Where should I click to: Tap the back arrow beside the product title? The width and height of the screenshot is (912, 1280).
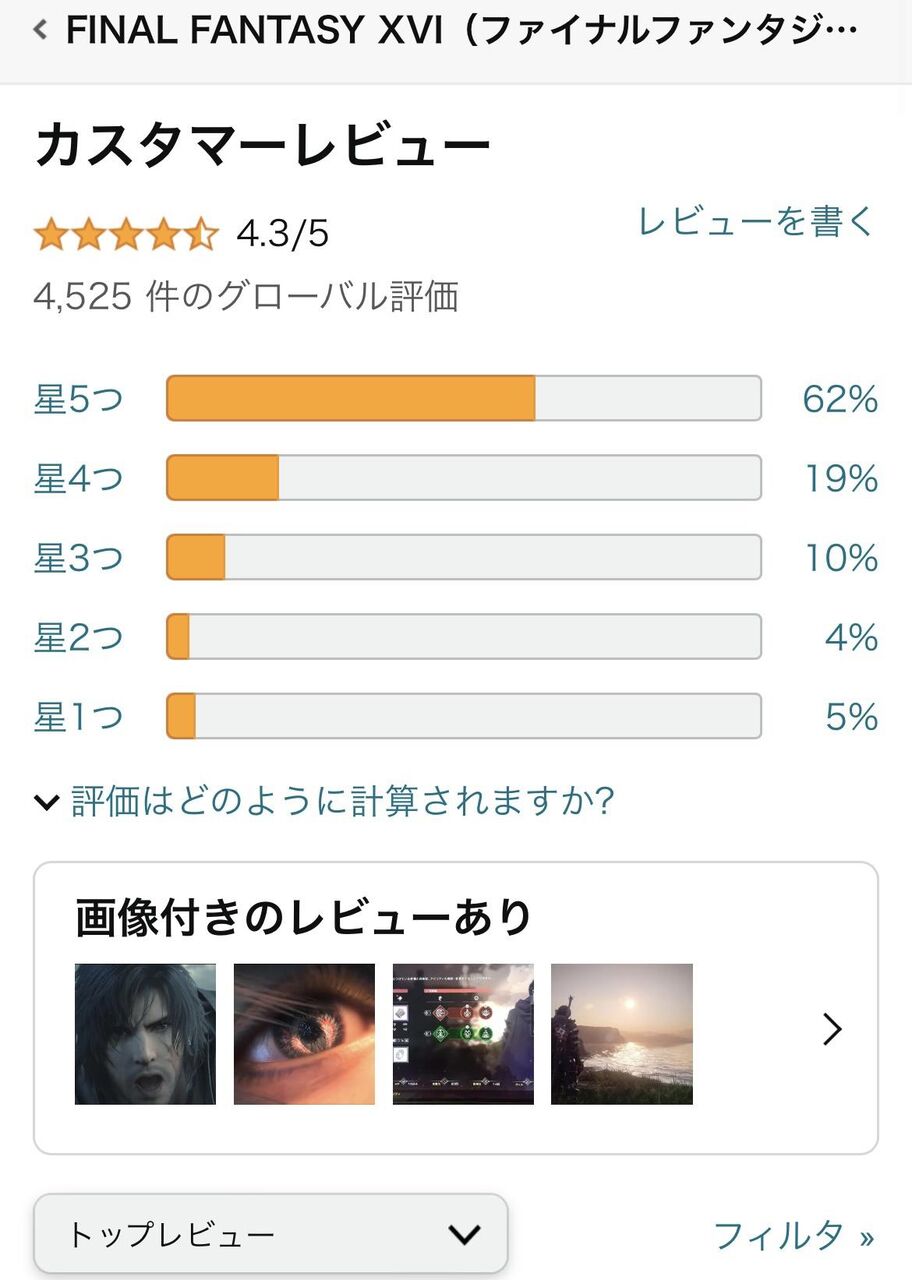tap(40, 30)
